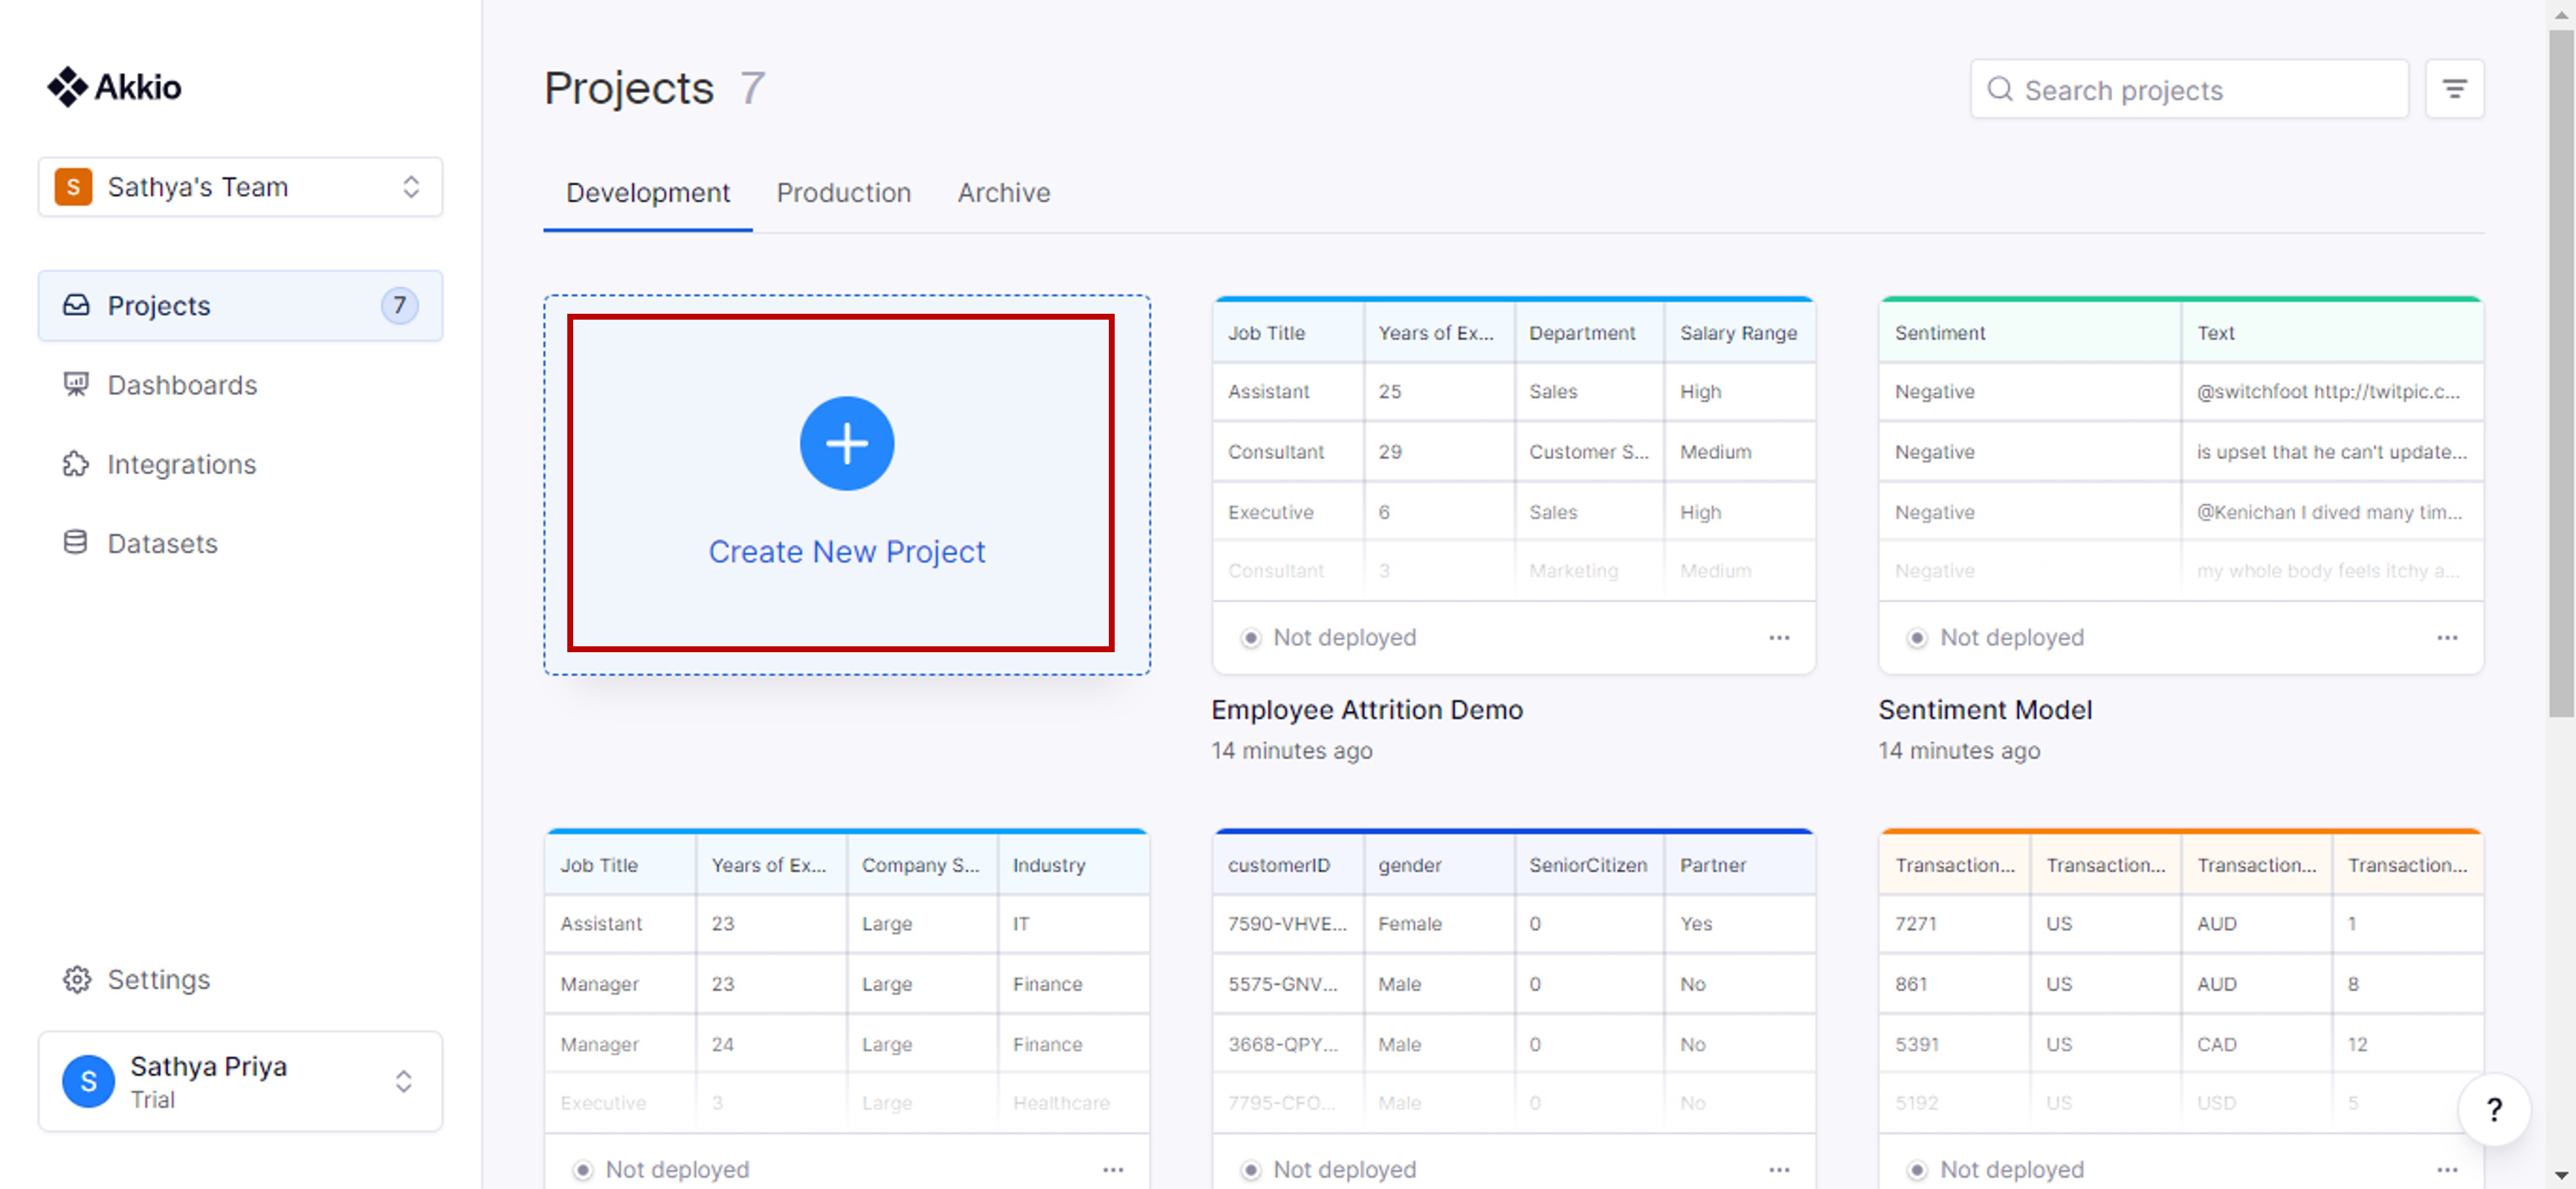Viewport: 2576px width, 1189px height.
Task: Click Create New Project link
Action: [846, 551]
